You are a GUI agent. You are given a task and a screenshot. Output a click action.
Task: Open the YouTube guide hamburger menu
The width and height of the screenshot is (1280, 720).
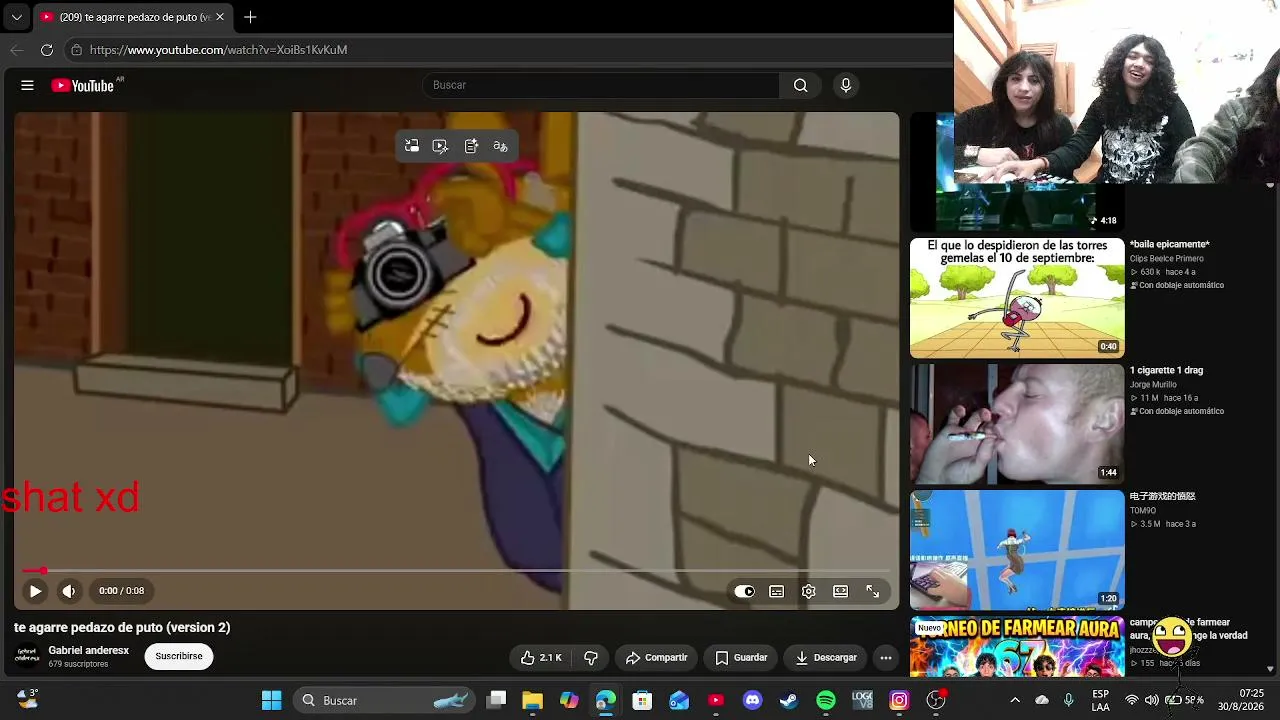[27, 85]
